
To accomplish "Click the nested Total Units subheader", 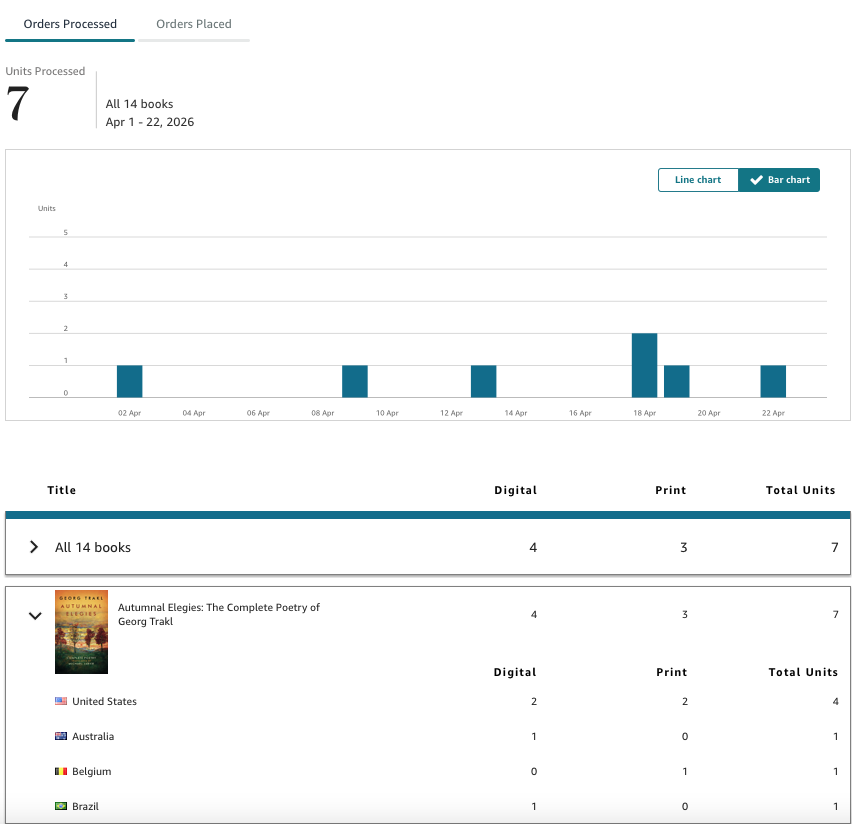I will (x=803, y=672).
